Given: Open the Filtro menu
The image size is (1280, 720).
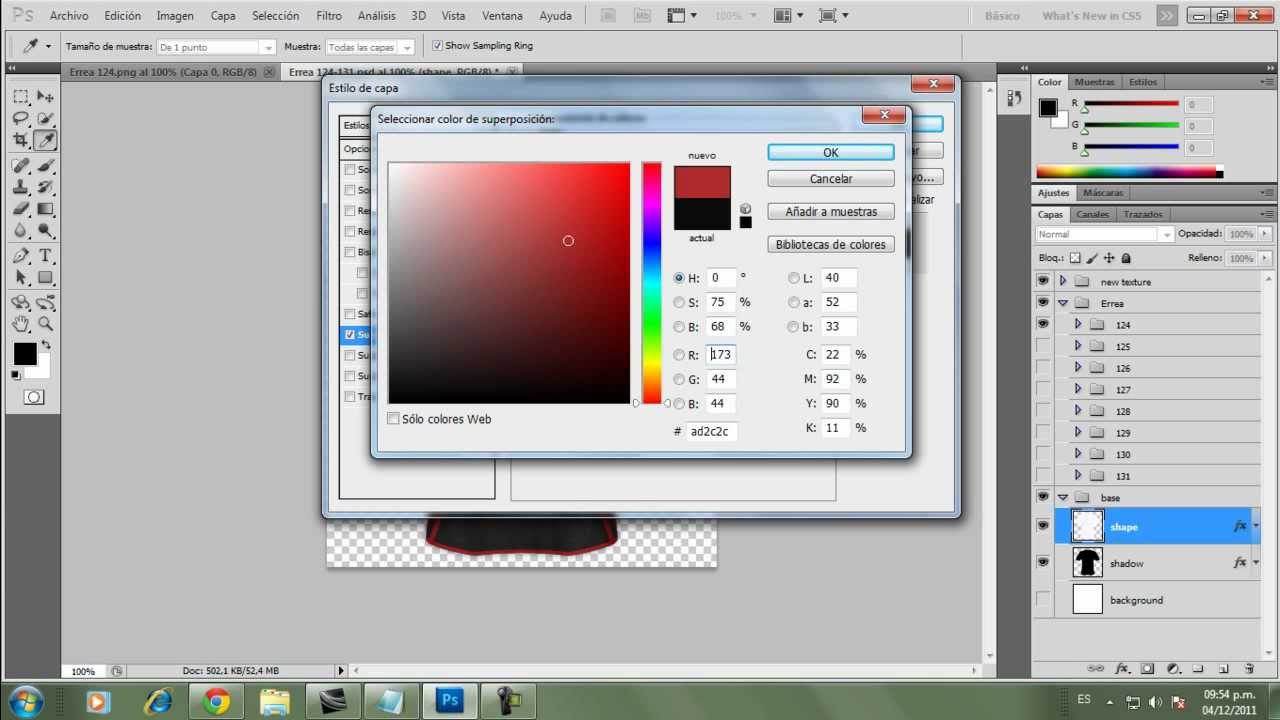Looking at the screenshot, I should click(328, 16).
